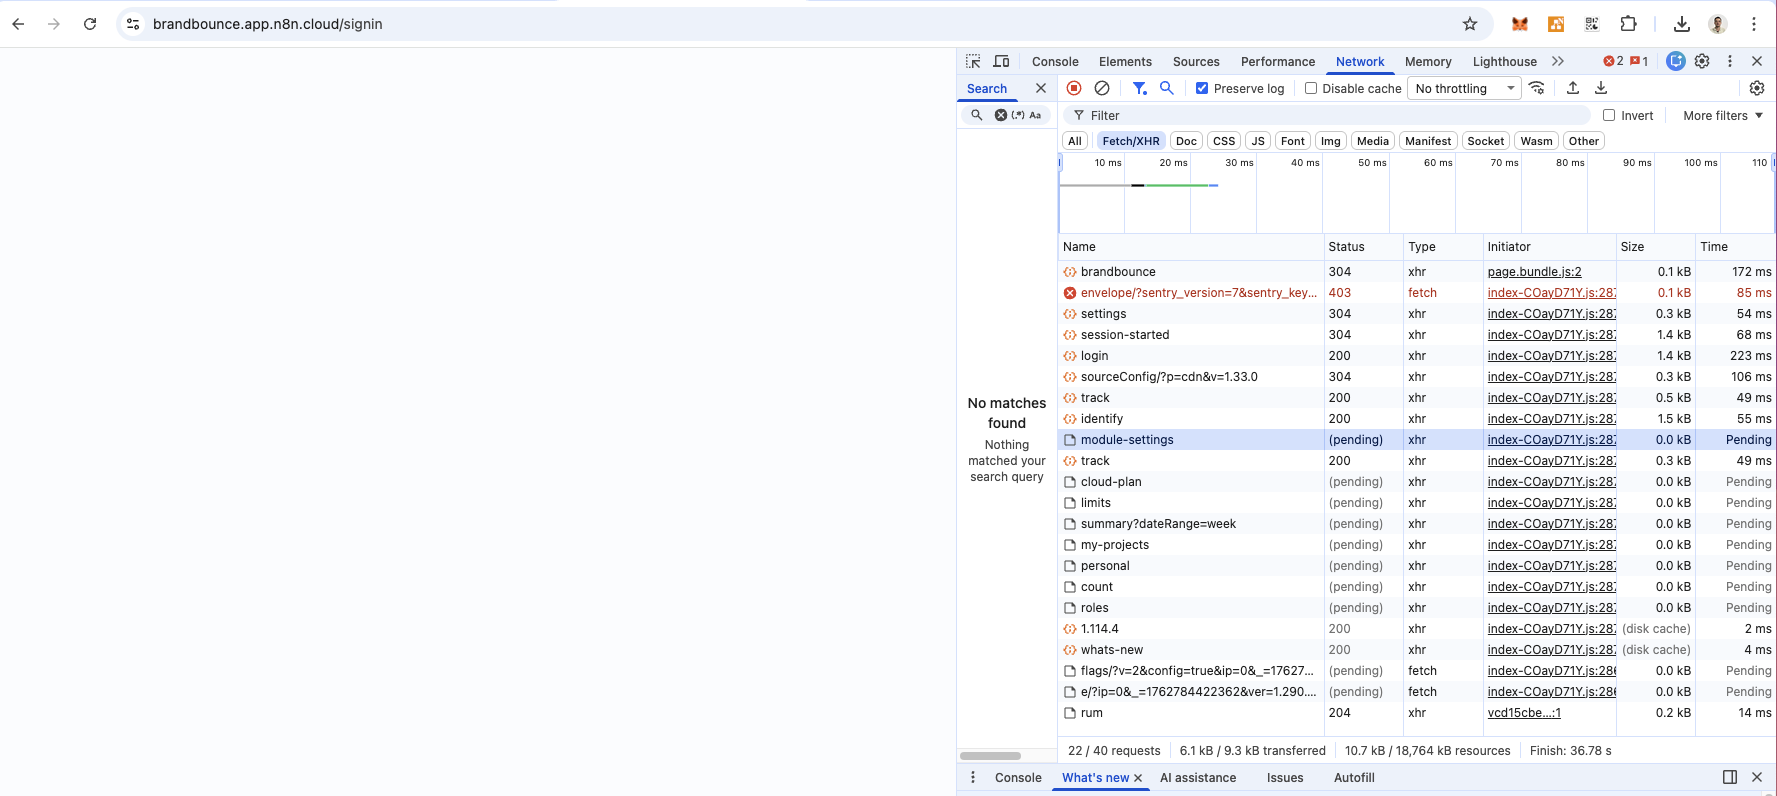The width and height of the screenshot is (1777, 796).
Task: Toggle the device toolbar icon
Action: [1001, 61]
